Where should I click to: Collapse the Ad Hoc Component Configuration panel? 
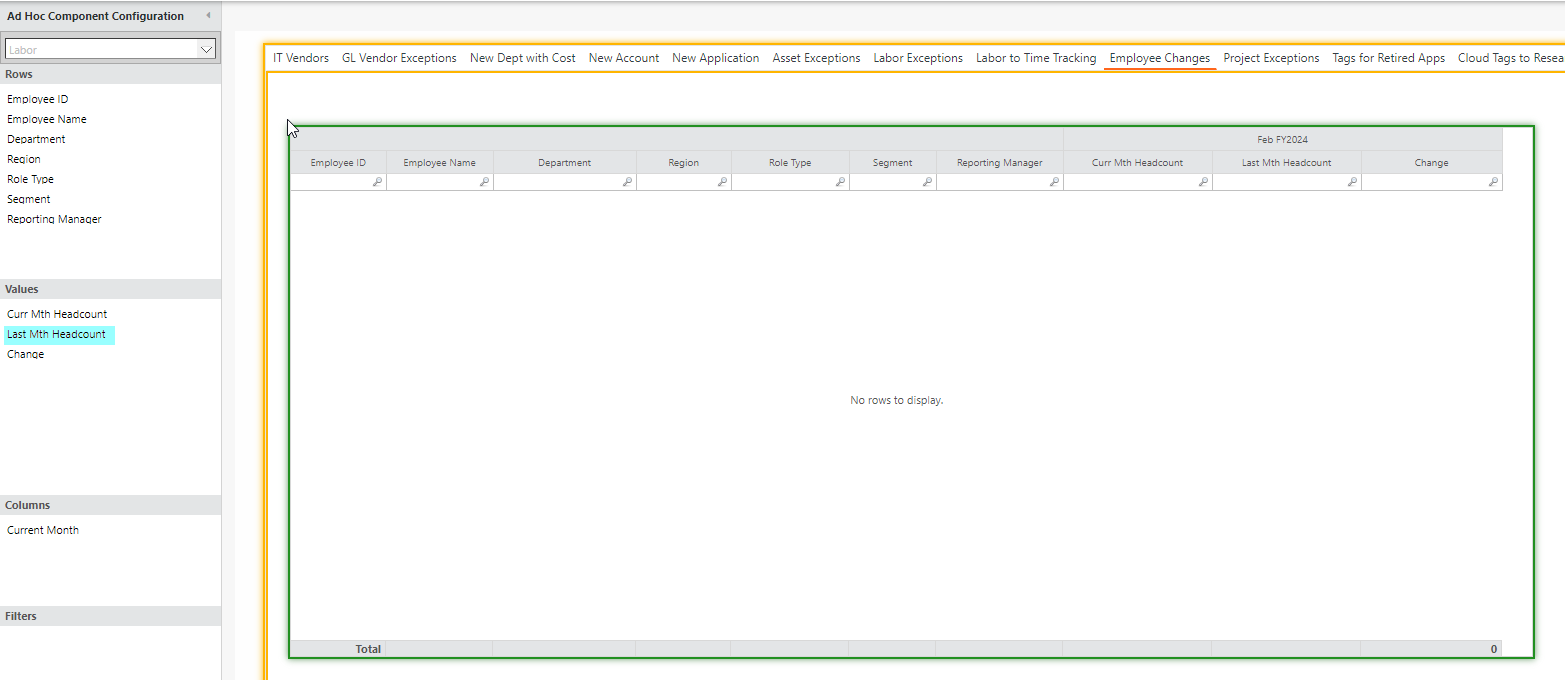click(209, 15)
